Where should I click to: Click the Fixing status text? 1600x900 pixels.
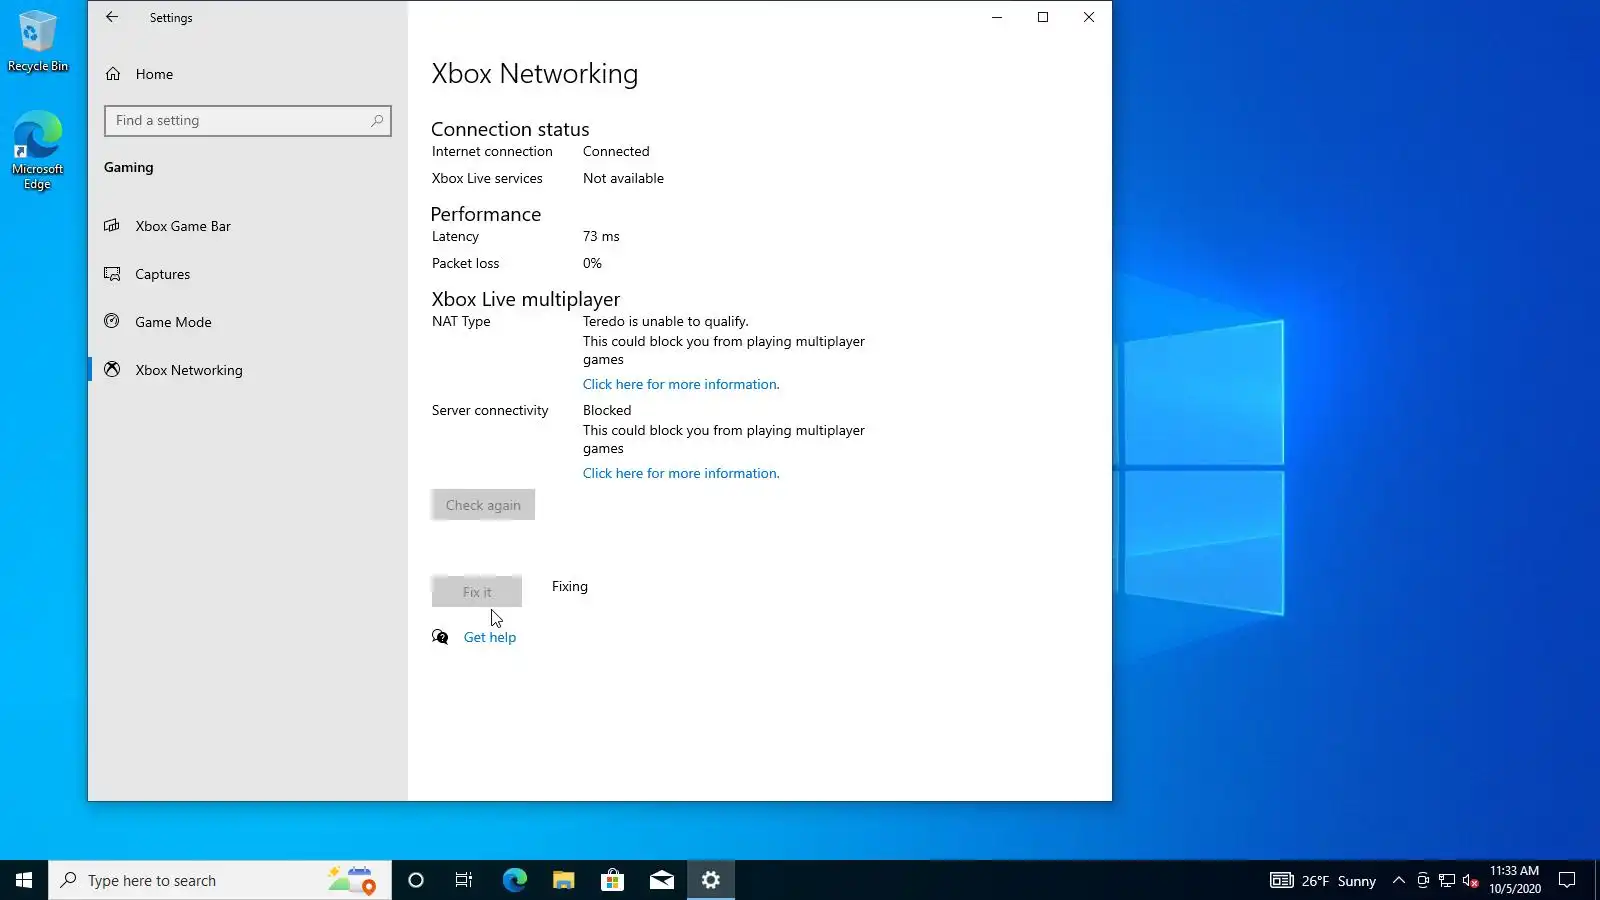coord(570,586)
